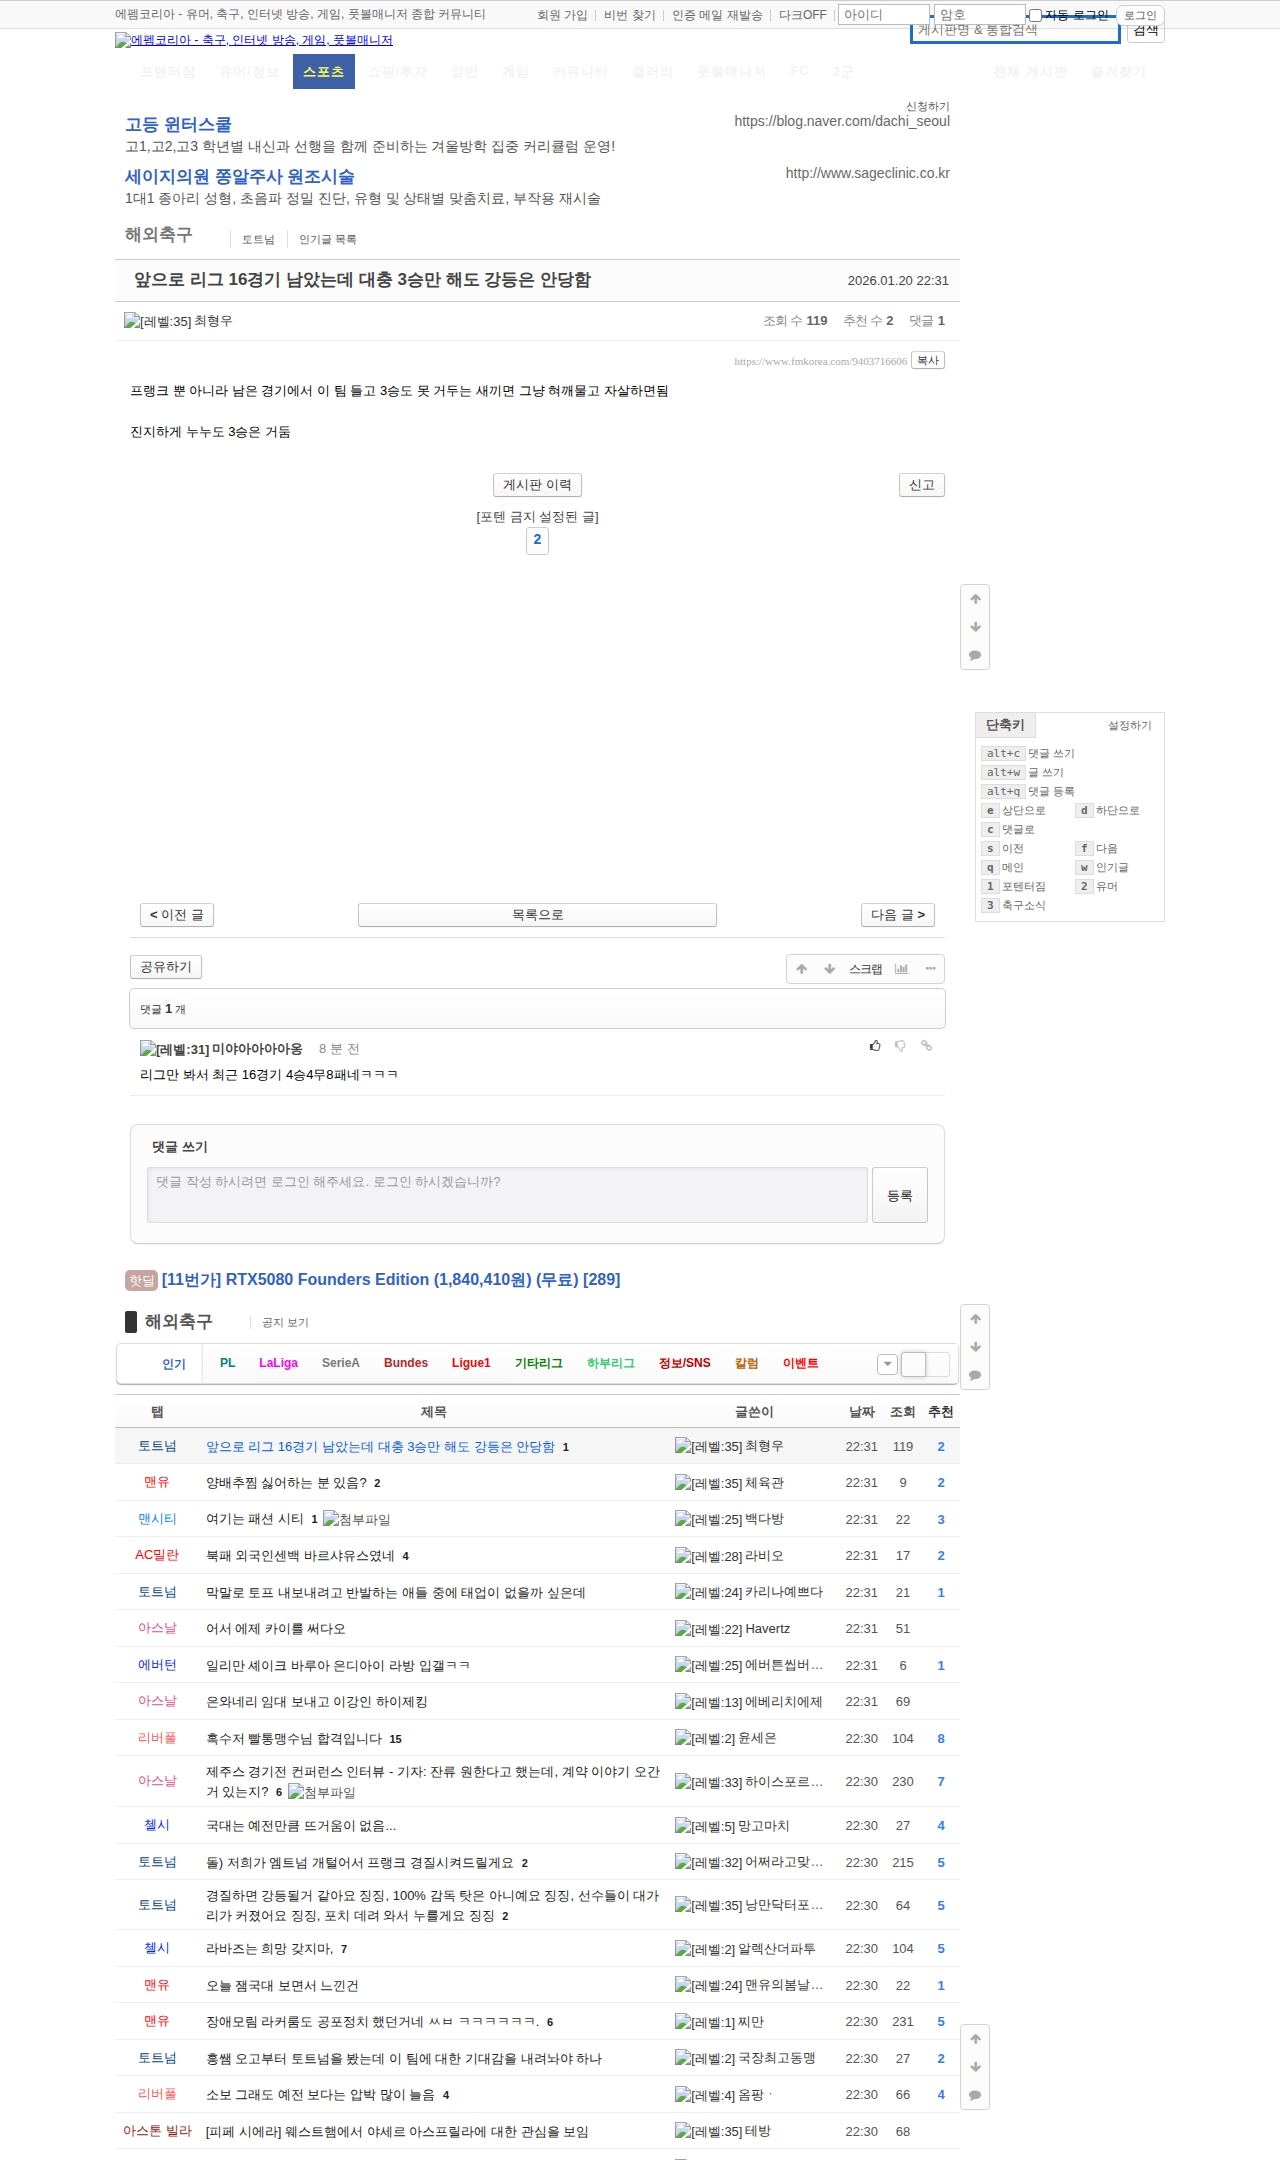Flip the toggle switch in the league tab bar
Viewport: 1280px width, 2160px height.
[x=925, y=1364]
